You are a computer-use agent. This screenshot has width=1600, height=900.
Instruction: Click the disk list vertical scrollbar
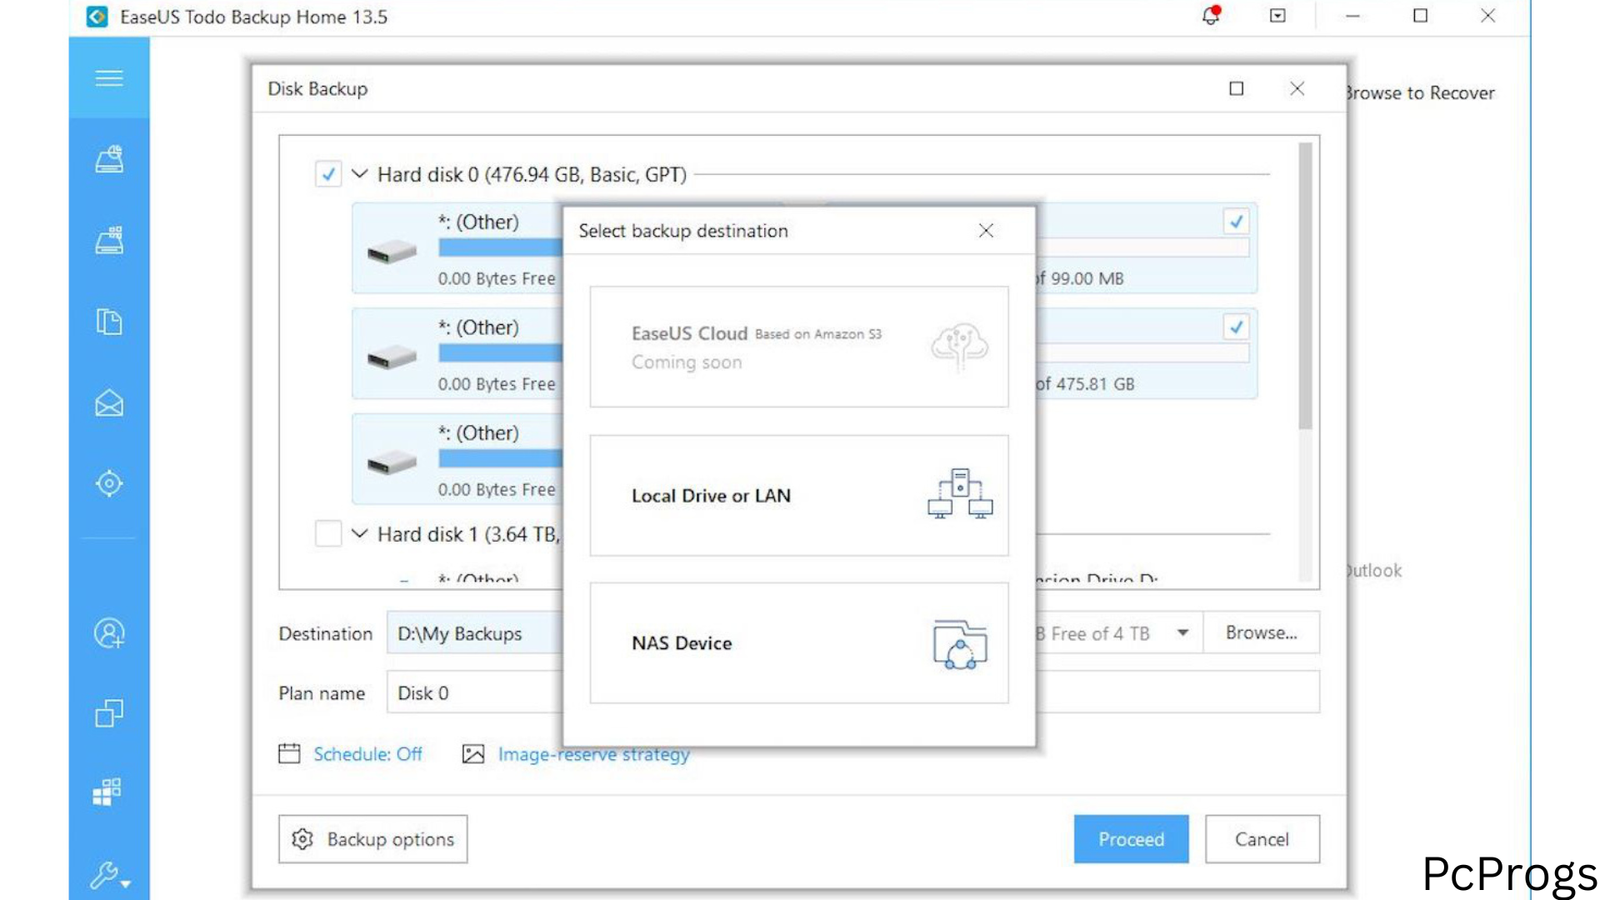1305,286
